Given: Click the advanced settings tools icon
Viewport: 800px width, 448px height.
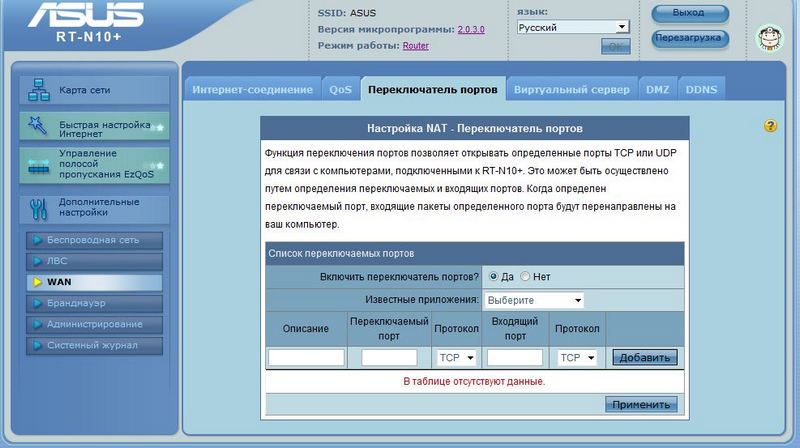Looking at the screenshot, I should pos(39,209).
